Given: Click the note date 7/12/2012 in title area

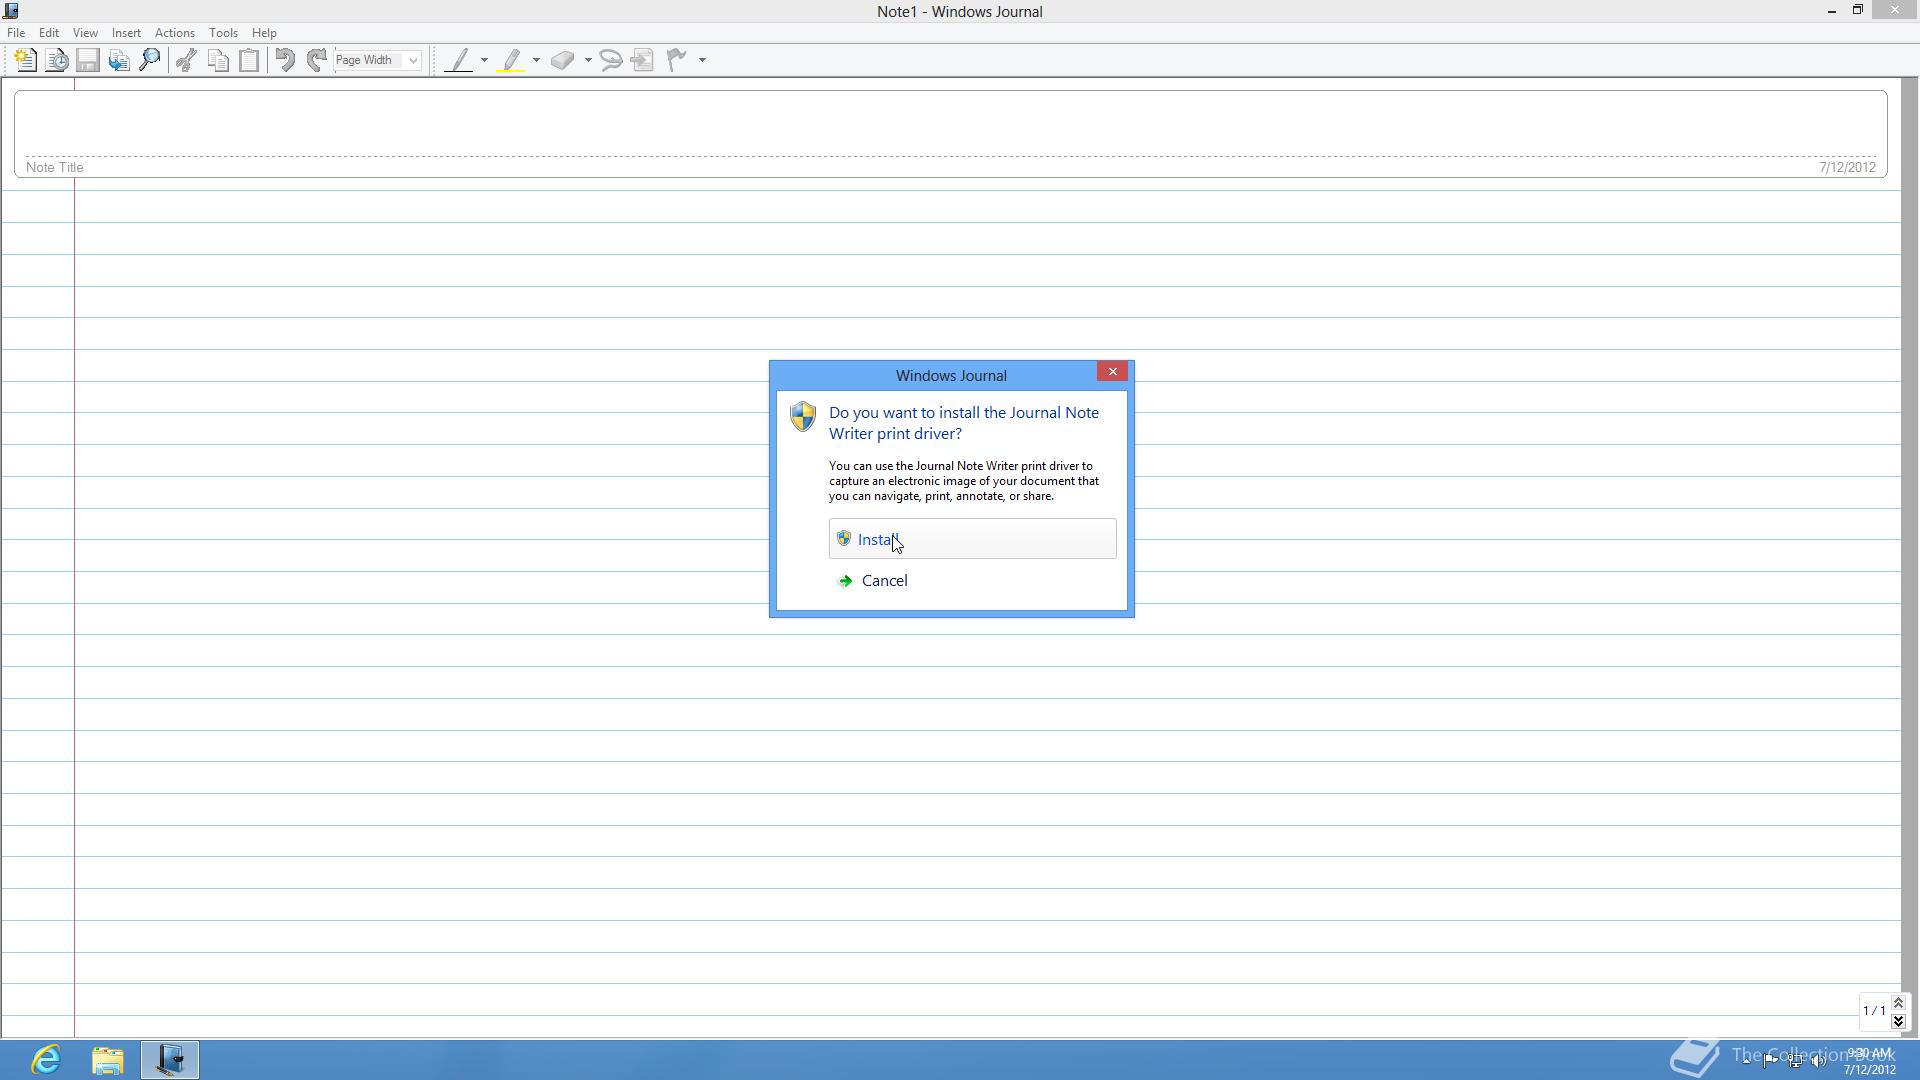Looking at the screenshot, I should (x=1847, y=167).
